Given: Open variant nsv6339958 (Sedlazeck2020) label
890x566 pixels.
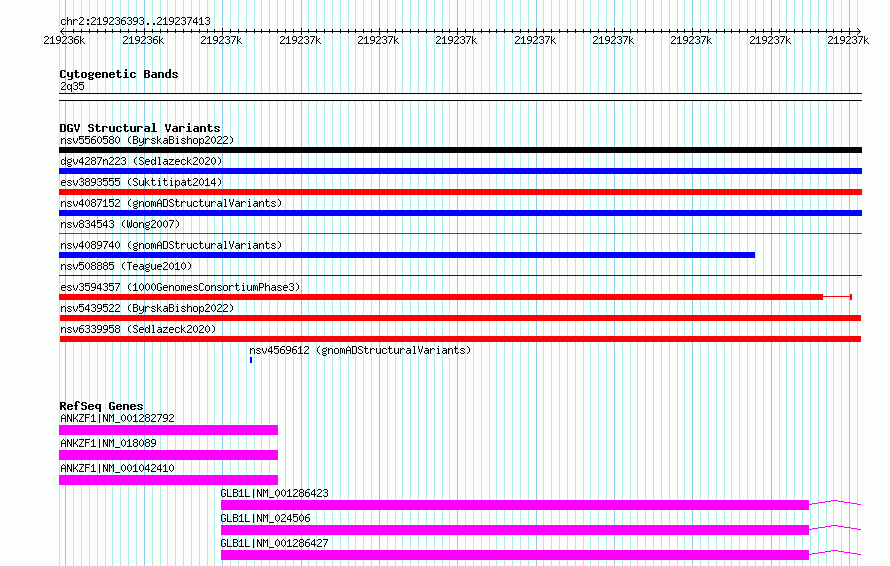Looking at the screenshot, I should (x=138, y=329).
